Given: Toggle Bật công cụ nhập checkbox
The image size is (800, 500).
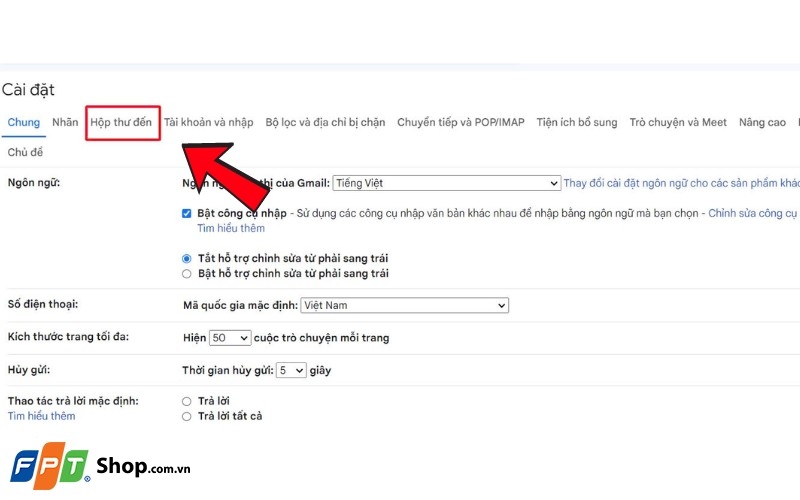Looking at the screenshot, I should (x=187, y=213).
